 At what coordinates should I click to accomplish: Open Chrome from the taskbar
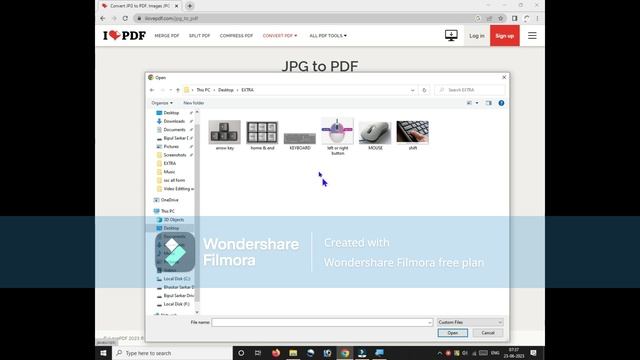[345, 353]
